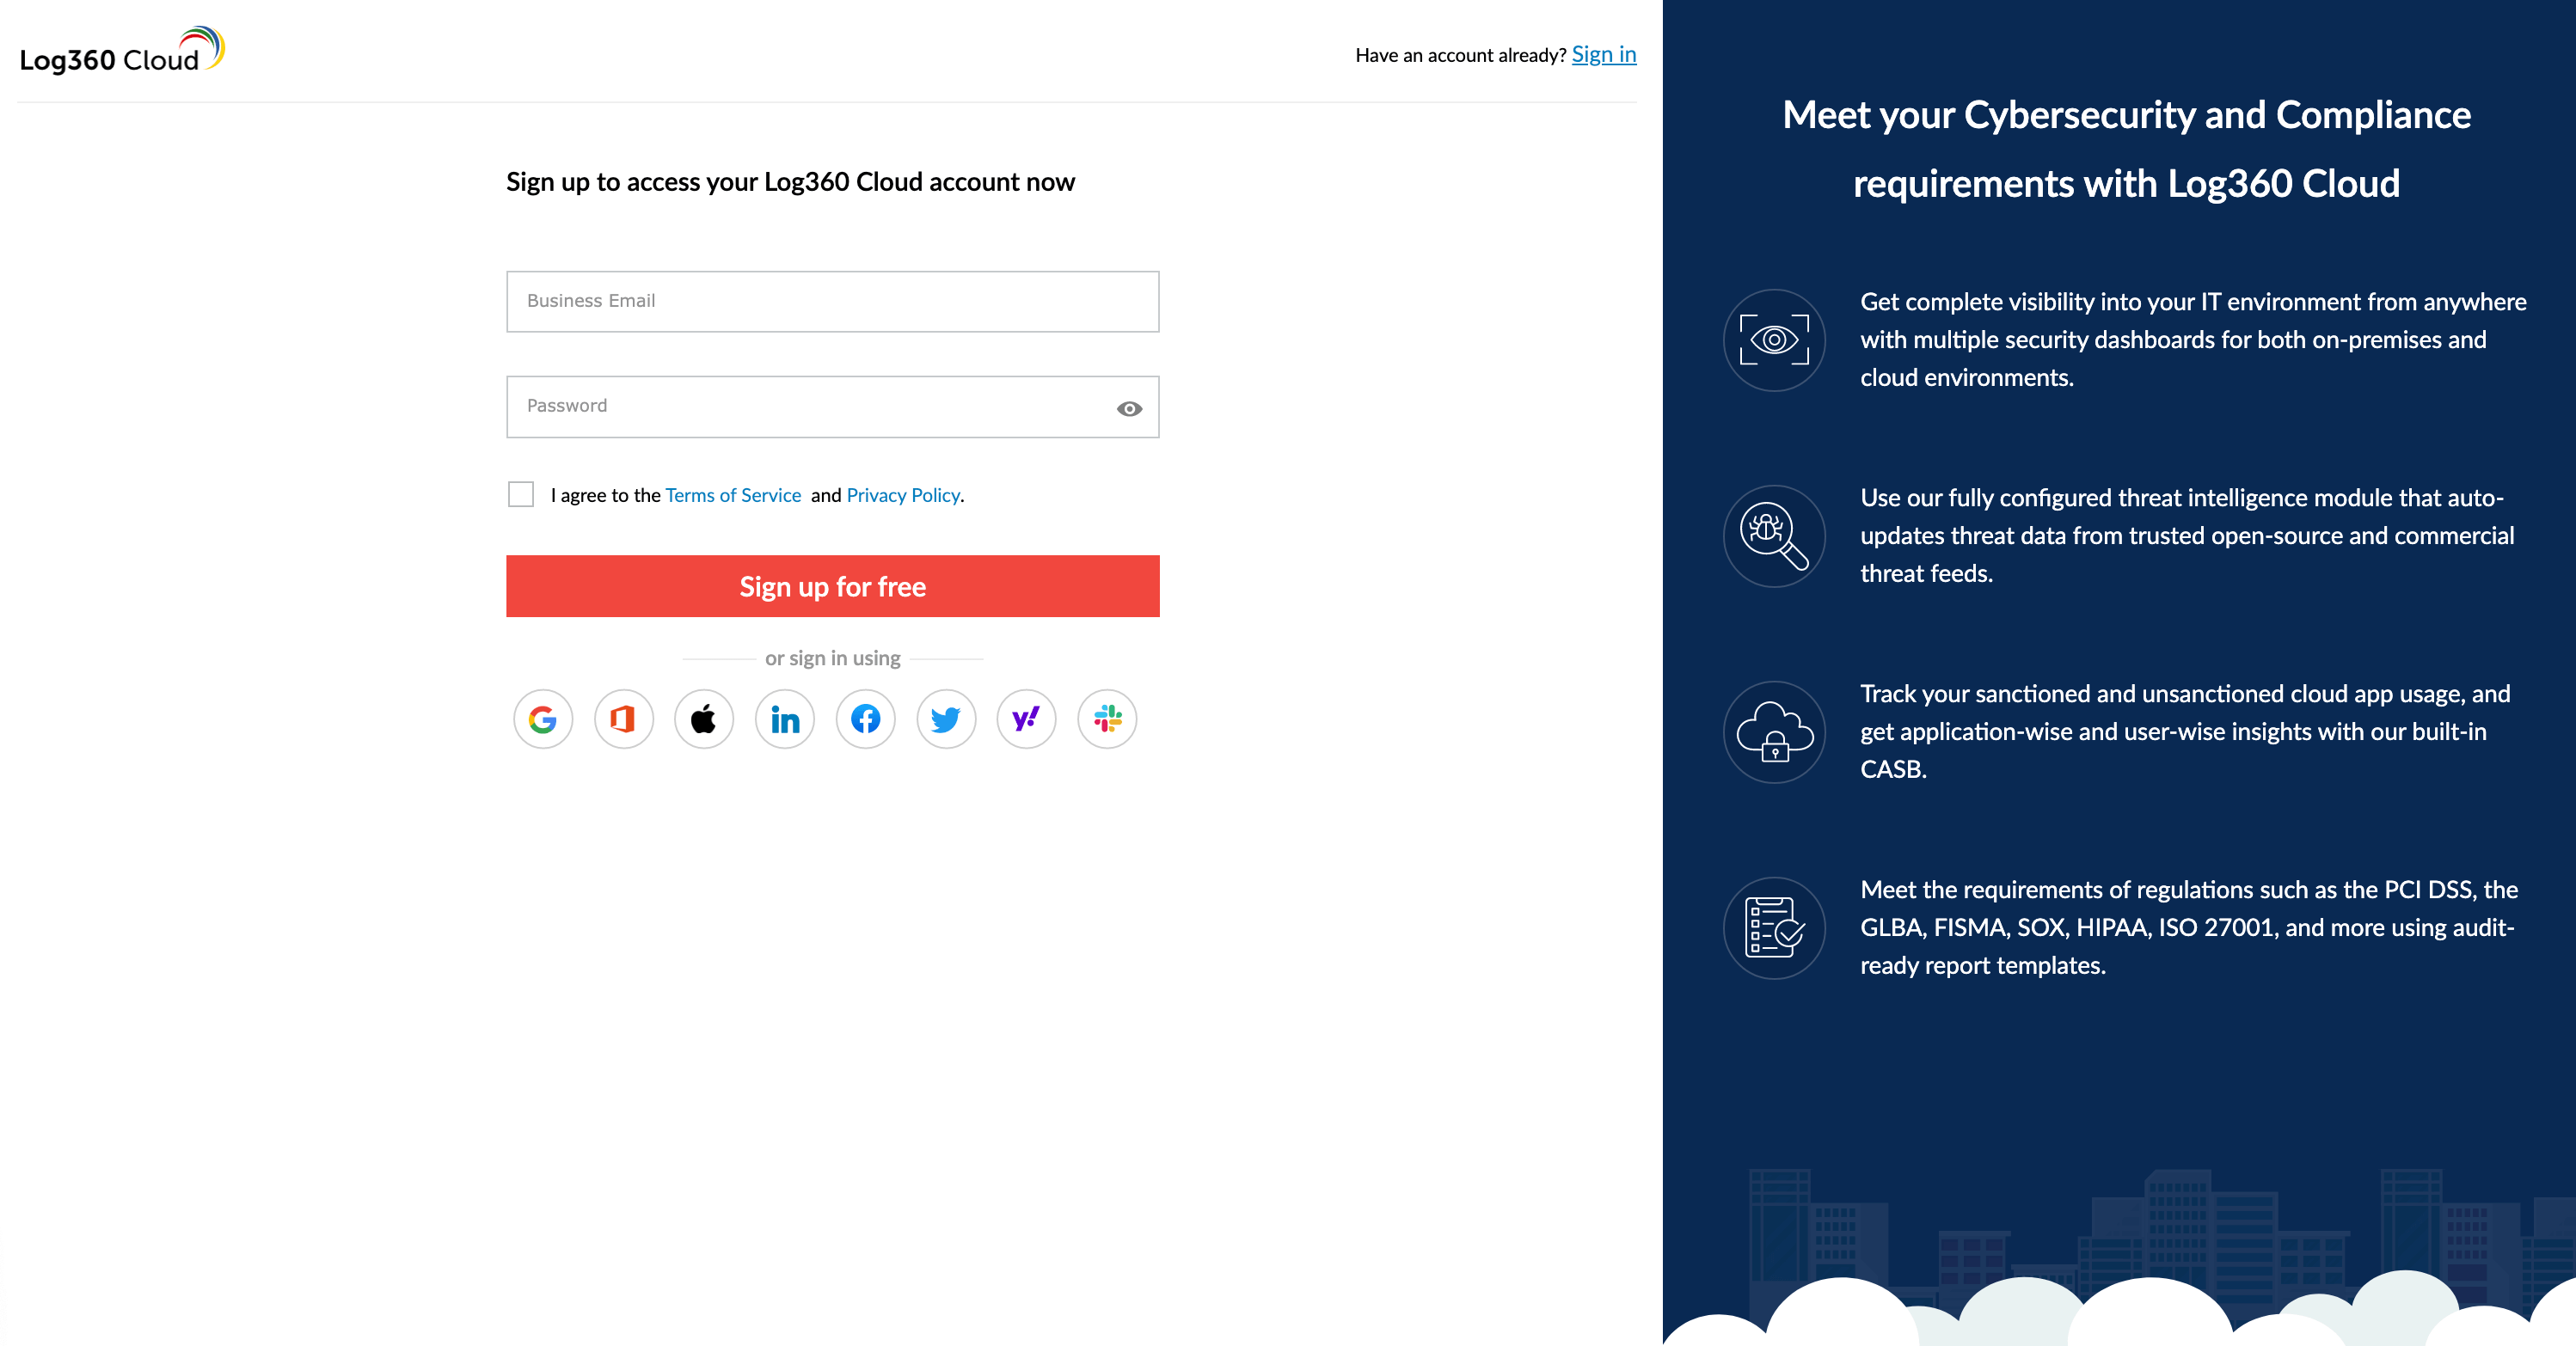Toggle password visibility
Image resolution: width=2576 pixels, height=1346 pixels.
tap(1130, 408)
